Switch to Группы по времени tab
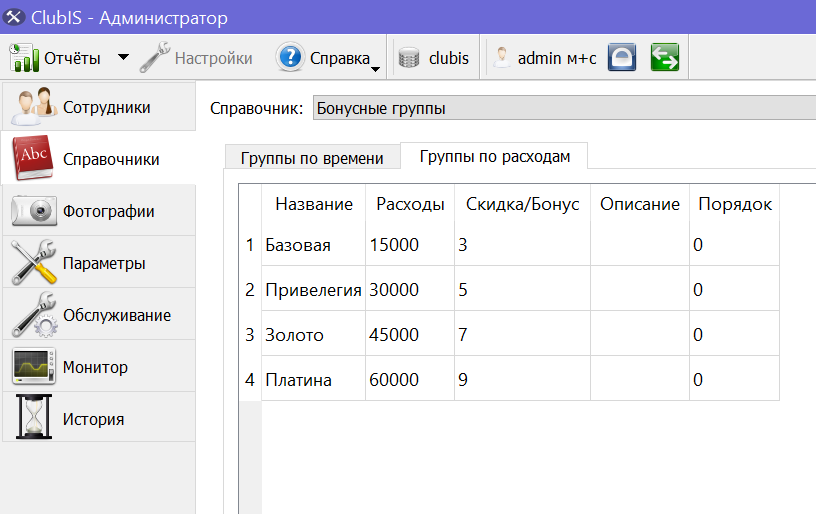Screen dimensions: 816x514 pos(312,158)
